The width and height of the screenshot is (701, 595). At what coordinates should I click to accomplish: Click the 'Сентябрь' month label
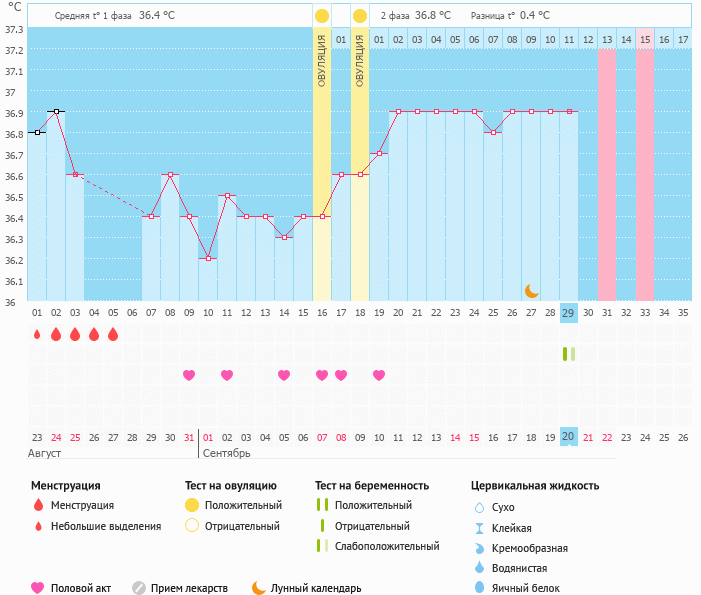(x=226, y=453)
